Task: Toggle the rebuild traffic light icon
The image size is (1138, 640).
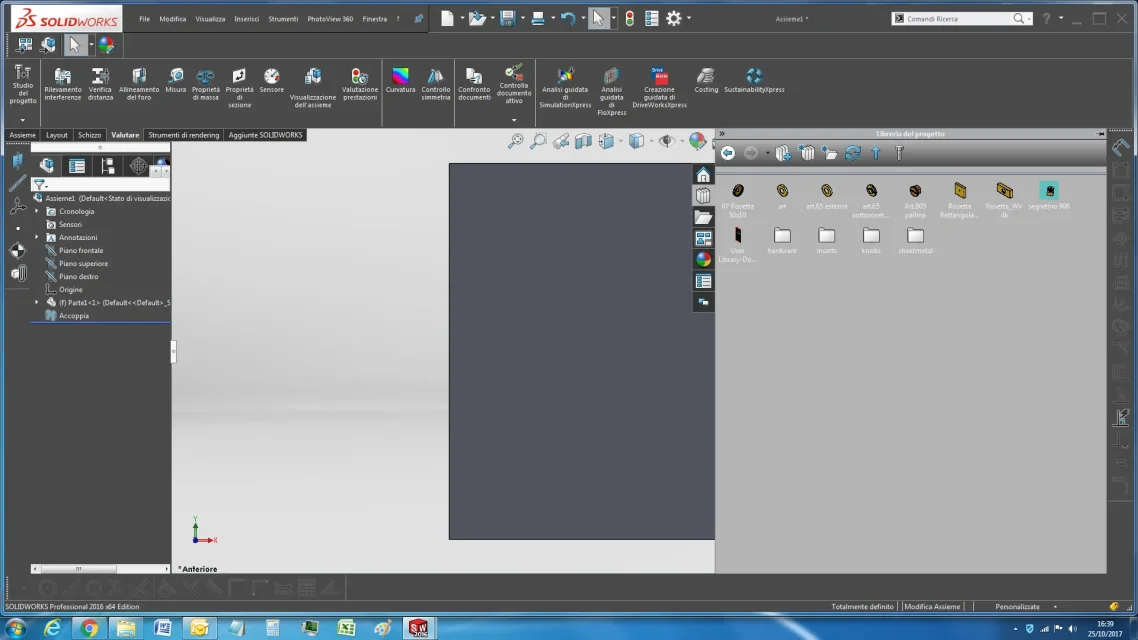Action: point(629,18)
